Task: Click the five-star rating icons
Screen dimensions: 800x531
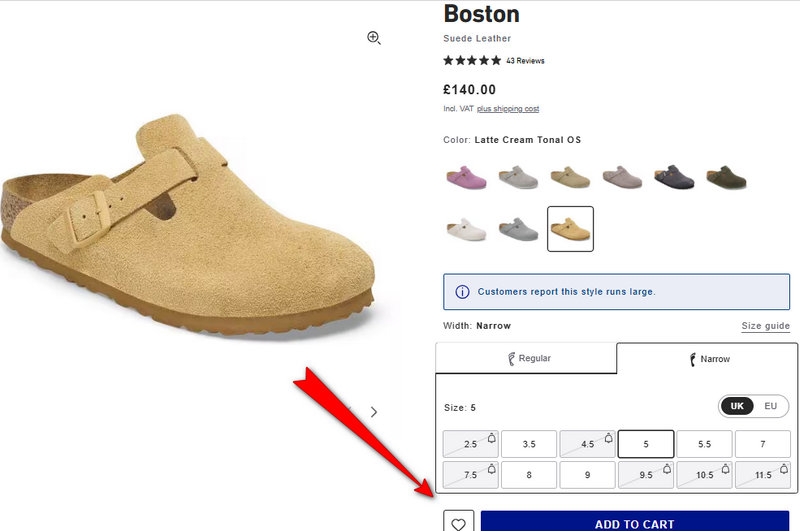Action: (472, 61)
